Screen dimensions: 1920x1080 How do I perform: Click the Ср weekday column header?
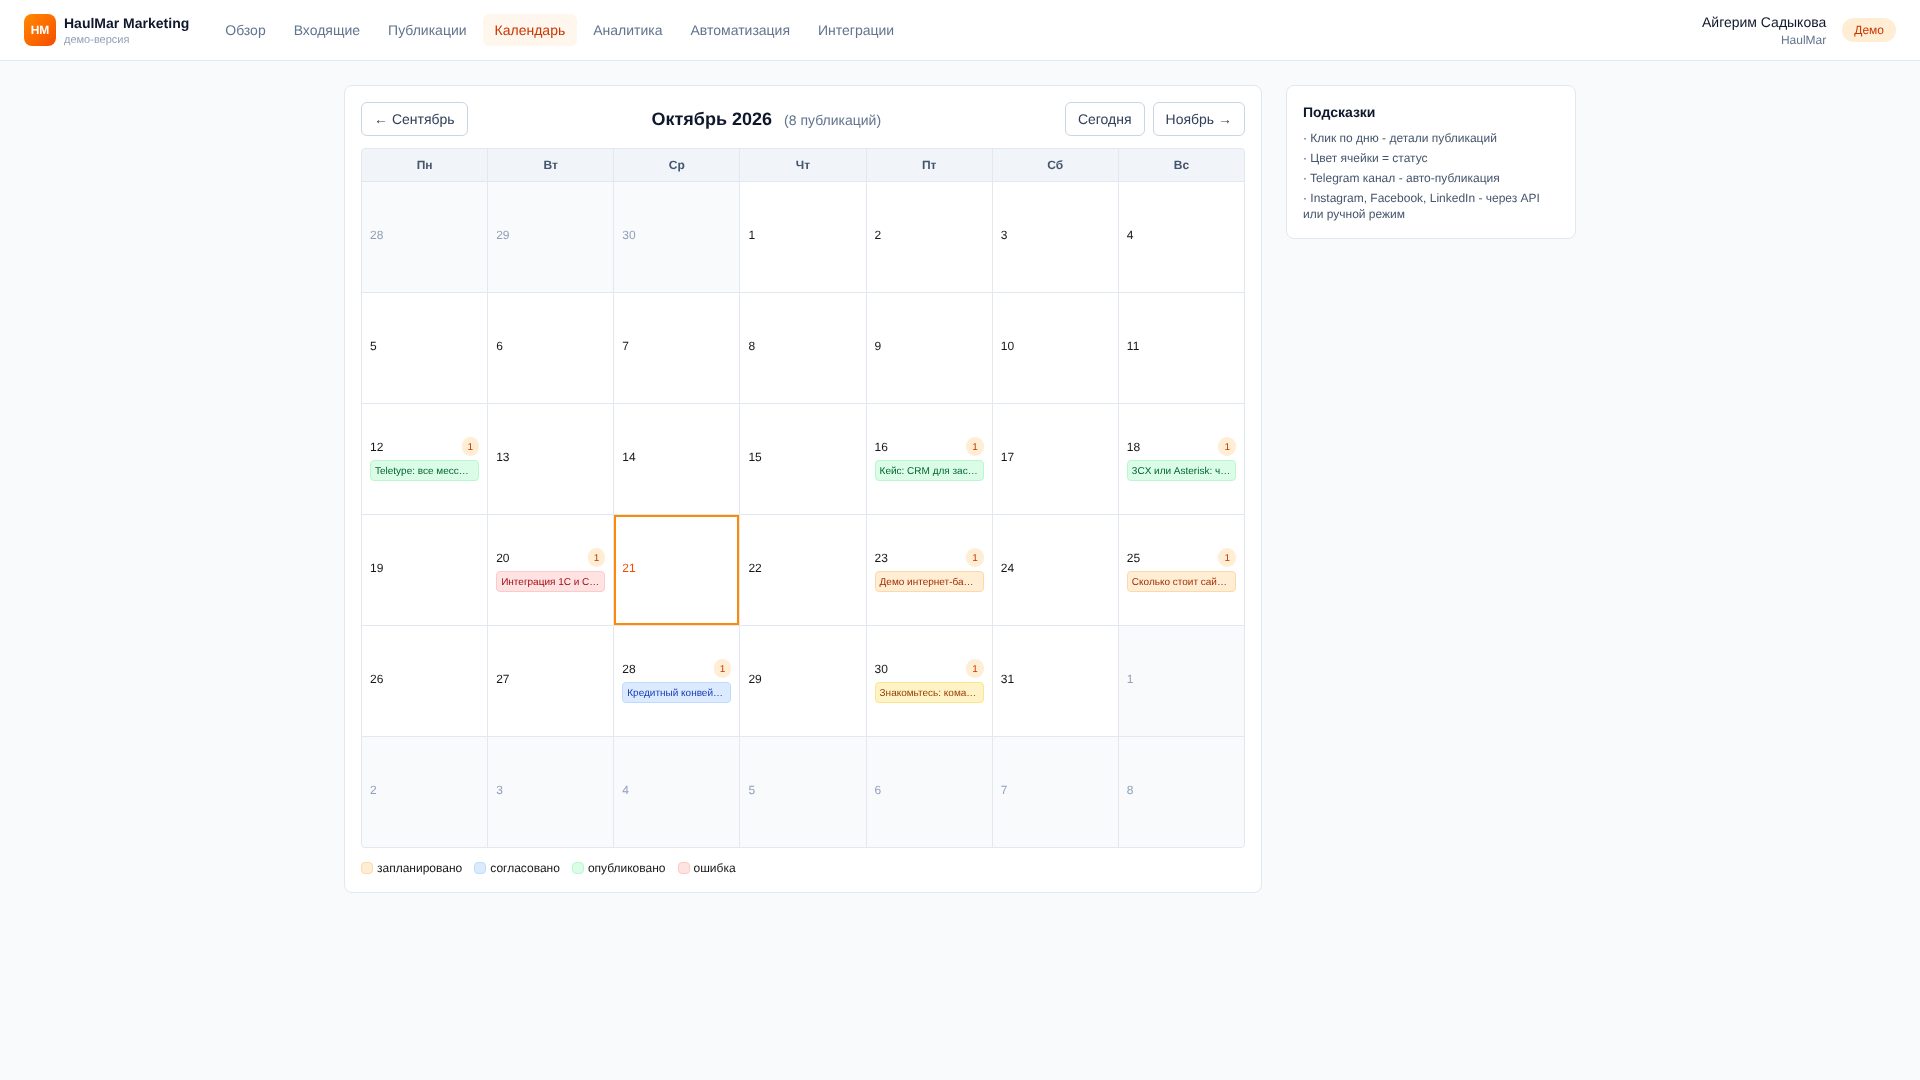pyautogui.click(x=676, y=165)
